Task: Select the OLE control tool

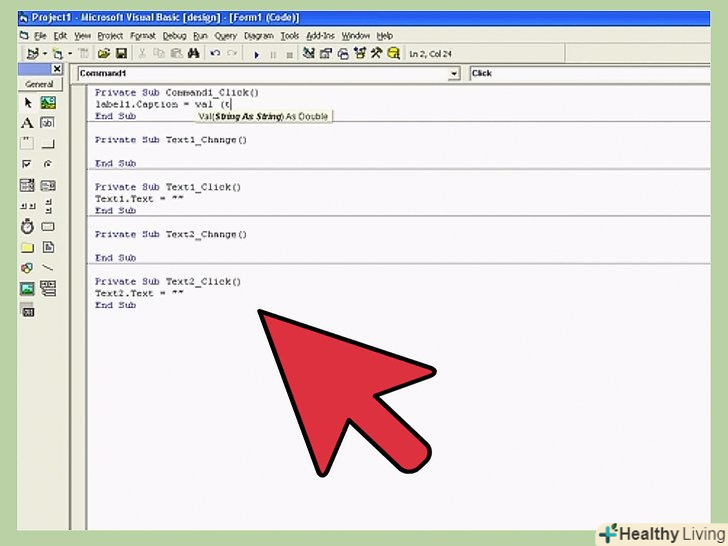Action: tap(27, 310)
